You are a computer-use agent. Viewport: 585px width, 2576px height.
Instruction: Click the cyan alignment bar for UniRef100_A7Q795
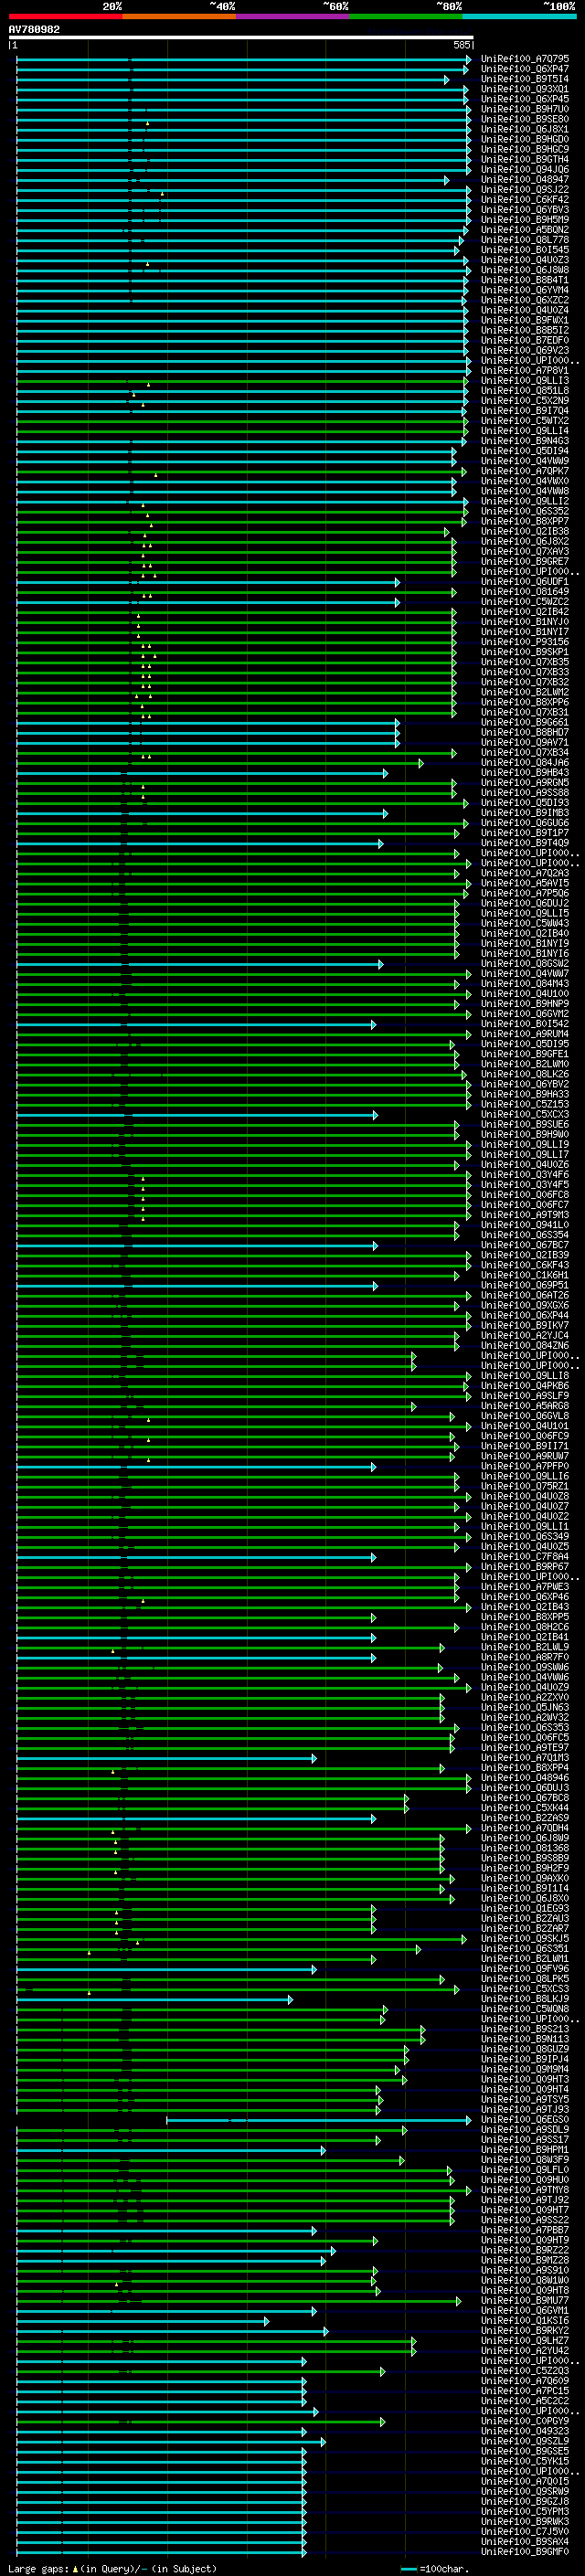tap(243, 59)
